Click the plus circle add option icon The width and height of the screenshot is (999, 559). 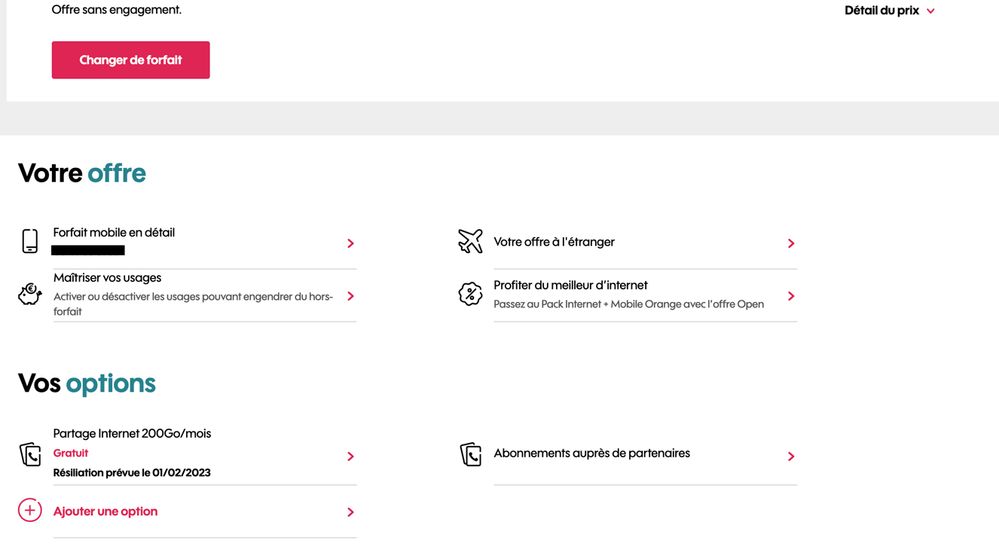tap(30, 511)
